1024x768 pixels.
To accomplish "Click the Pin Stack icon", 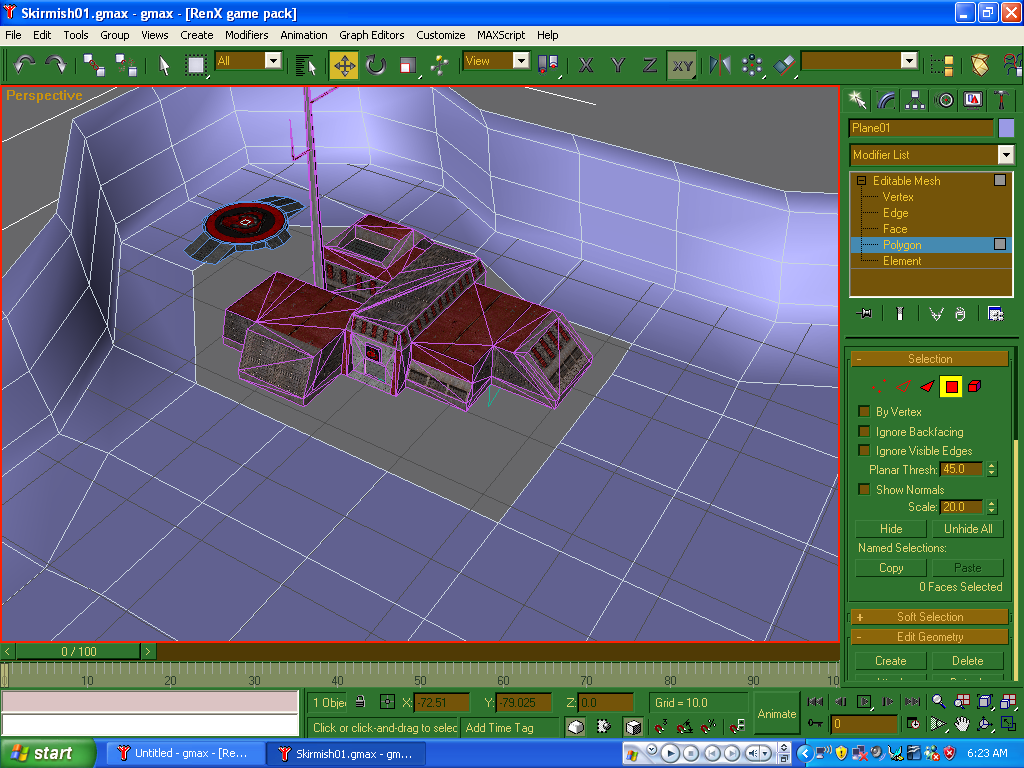I will (865, 314).
